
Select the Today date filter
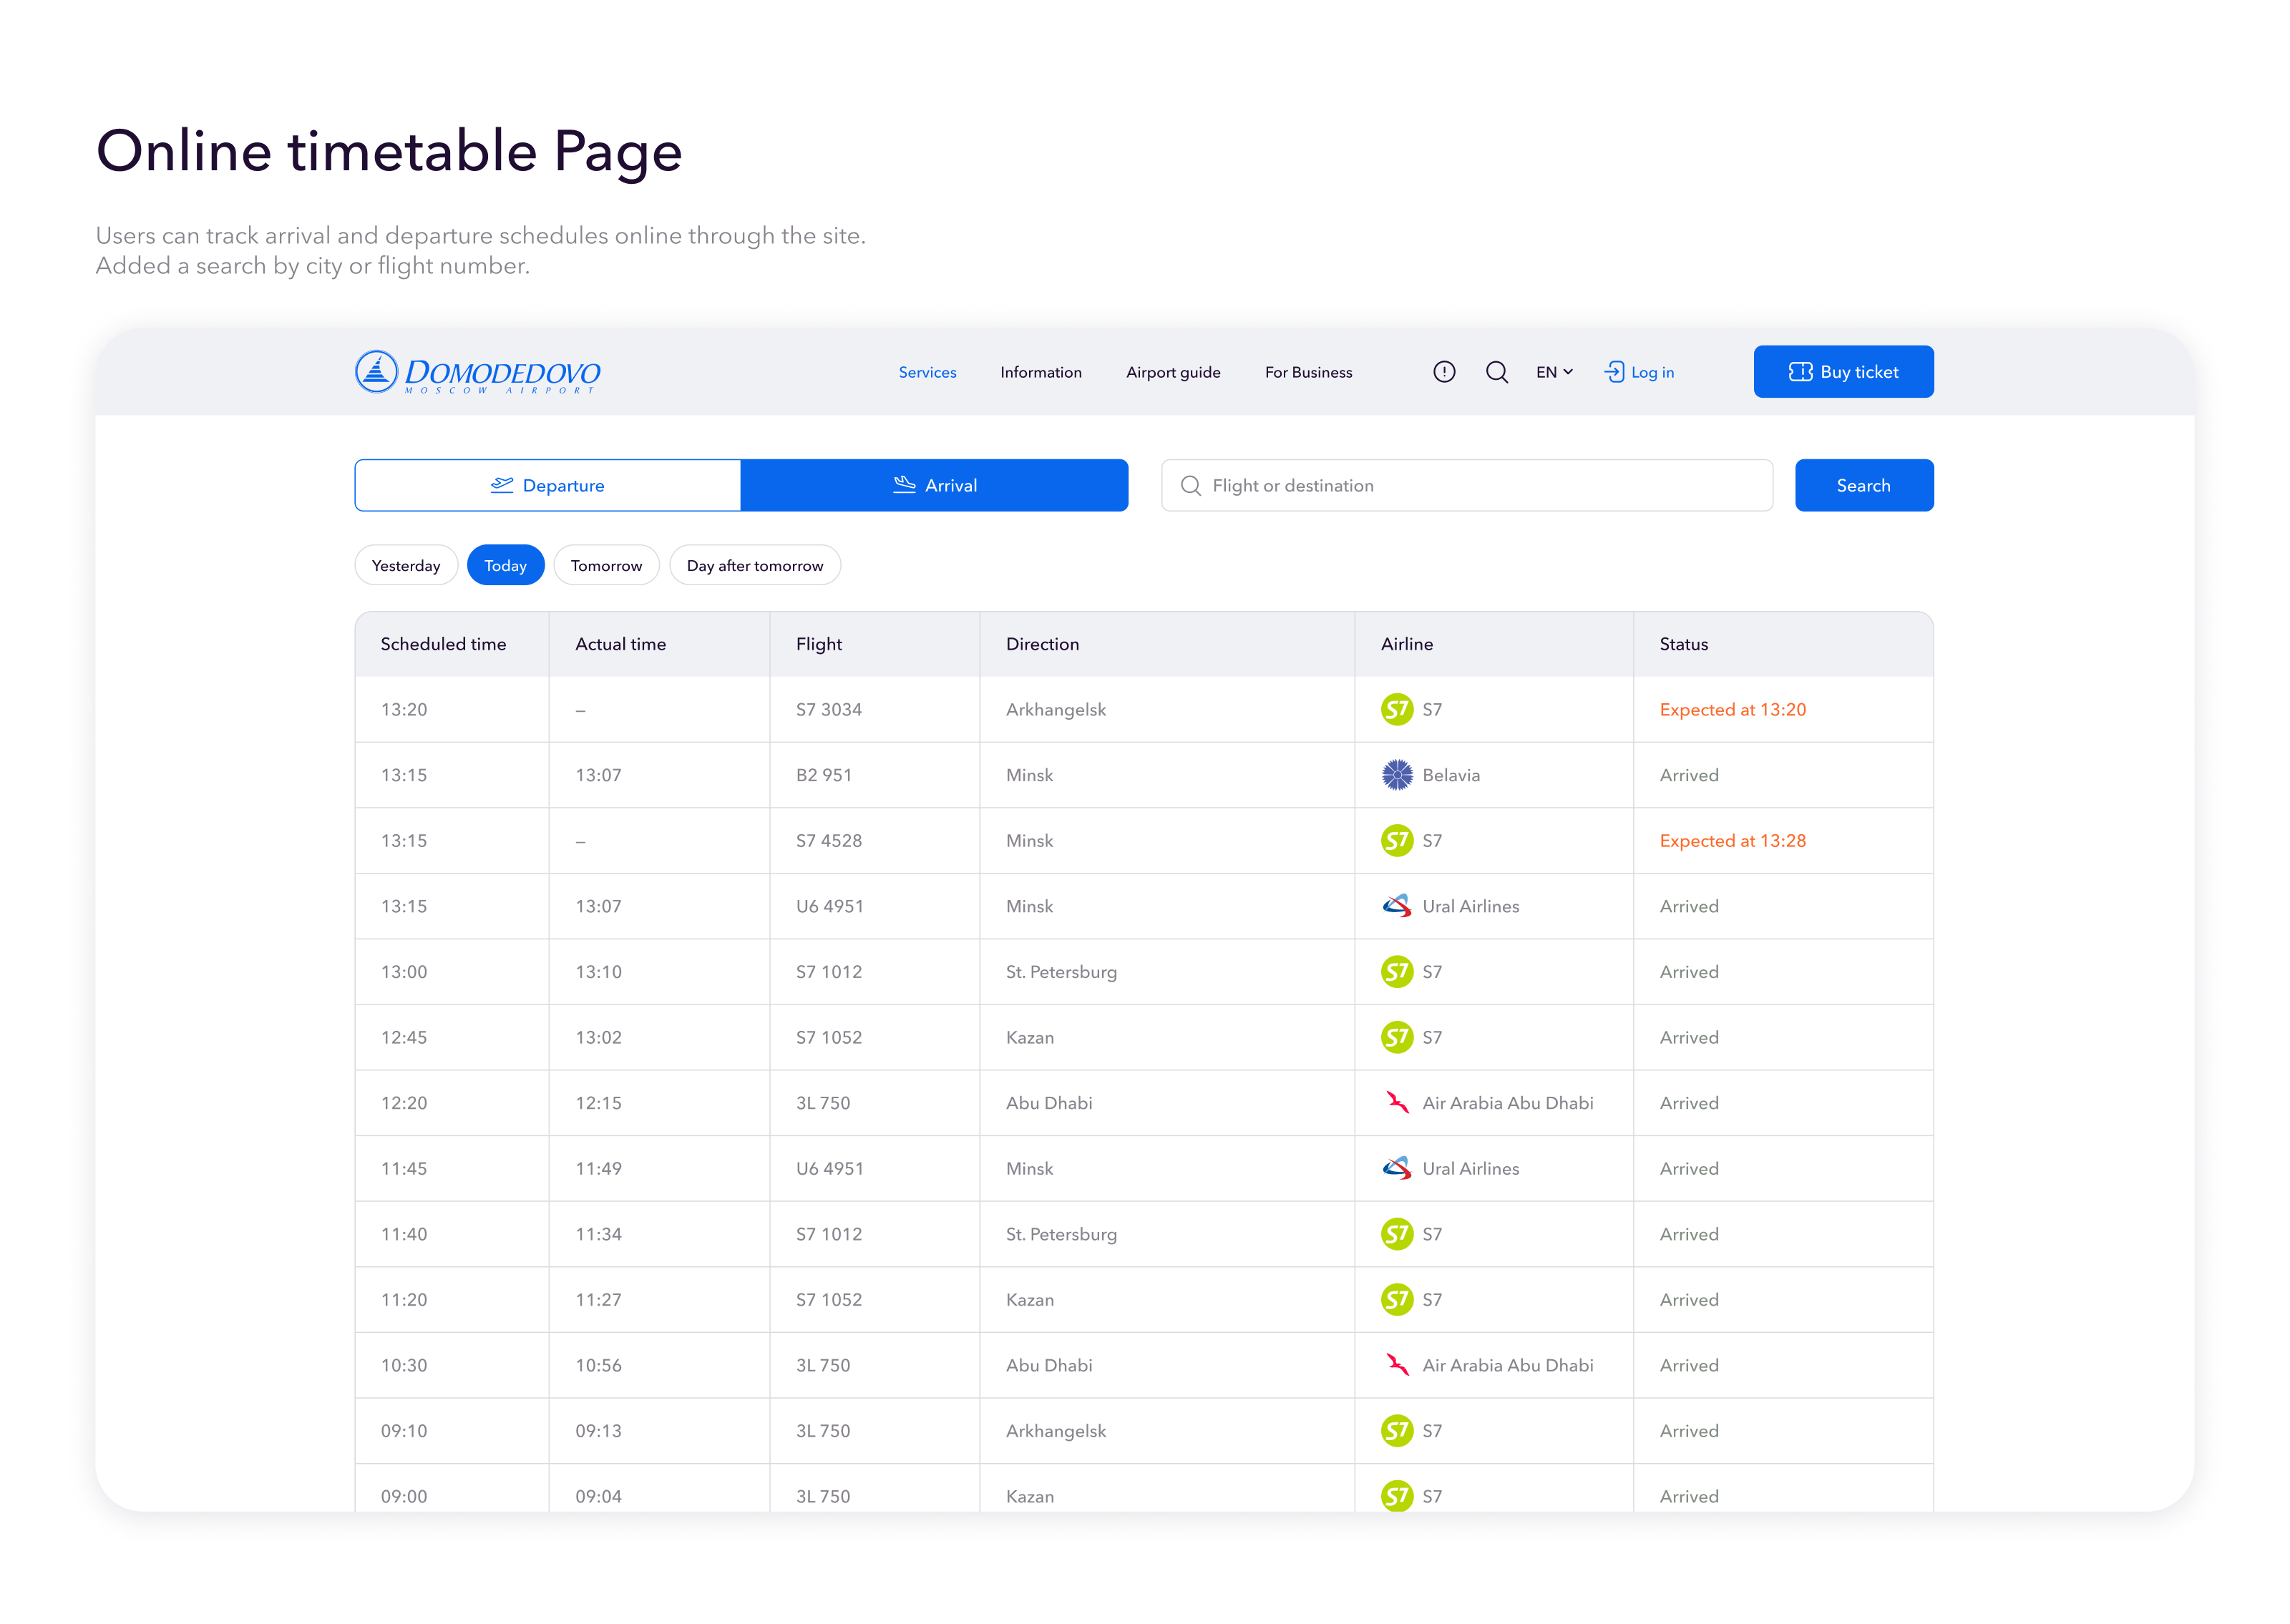505,565
